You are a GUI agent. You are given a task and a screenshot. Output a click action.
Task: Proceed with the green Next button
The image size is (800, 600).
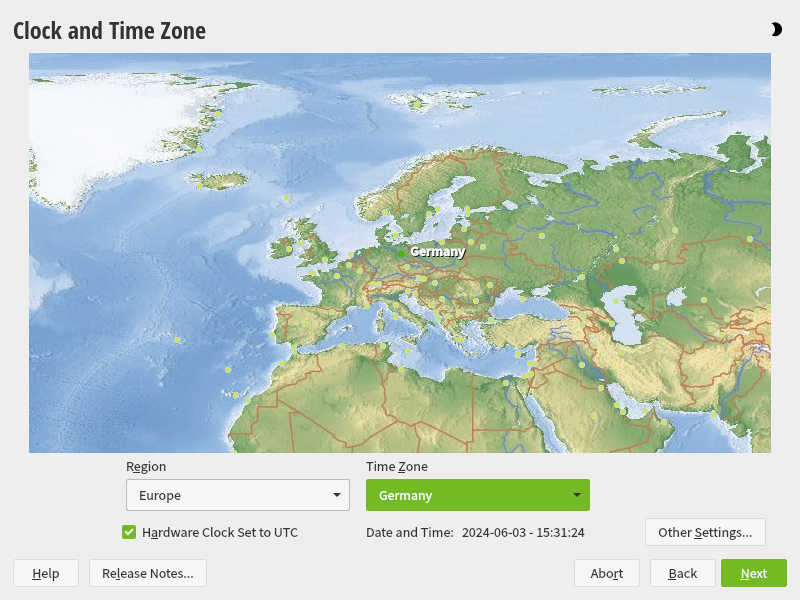click(x=753, y=573)
